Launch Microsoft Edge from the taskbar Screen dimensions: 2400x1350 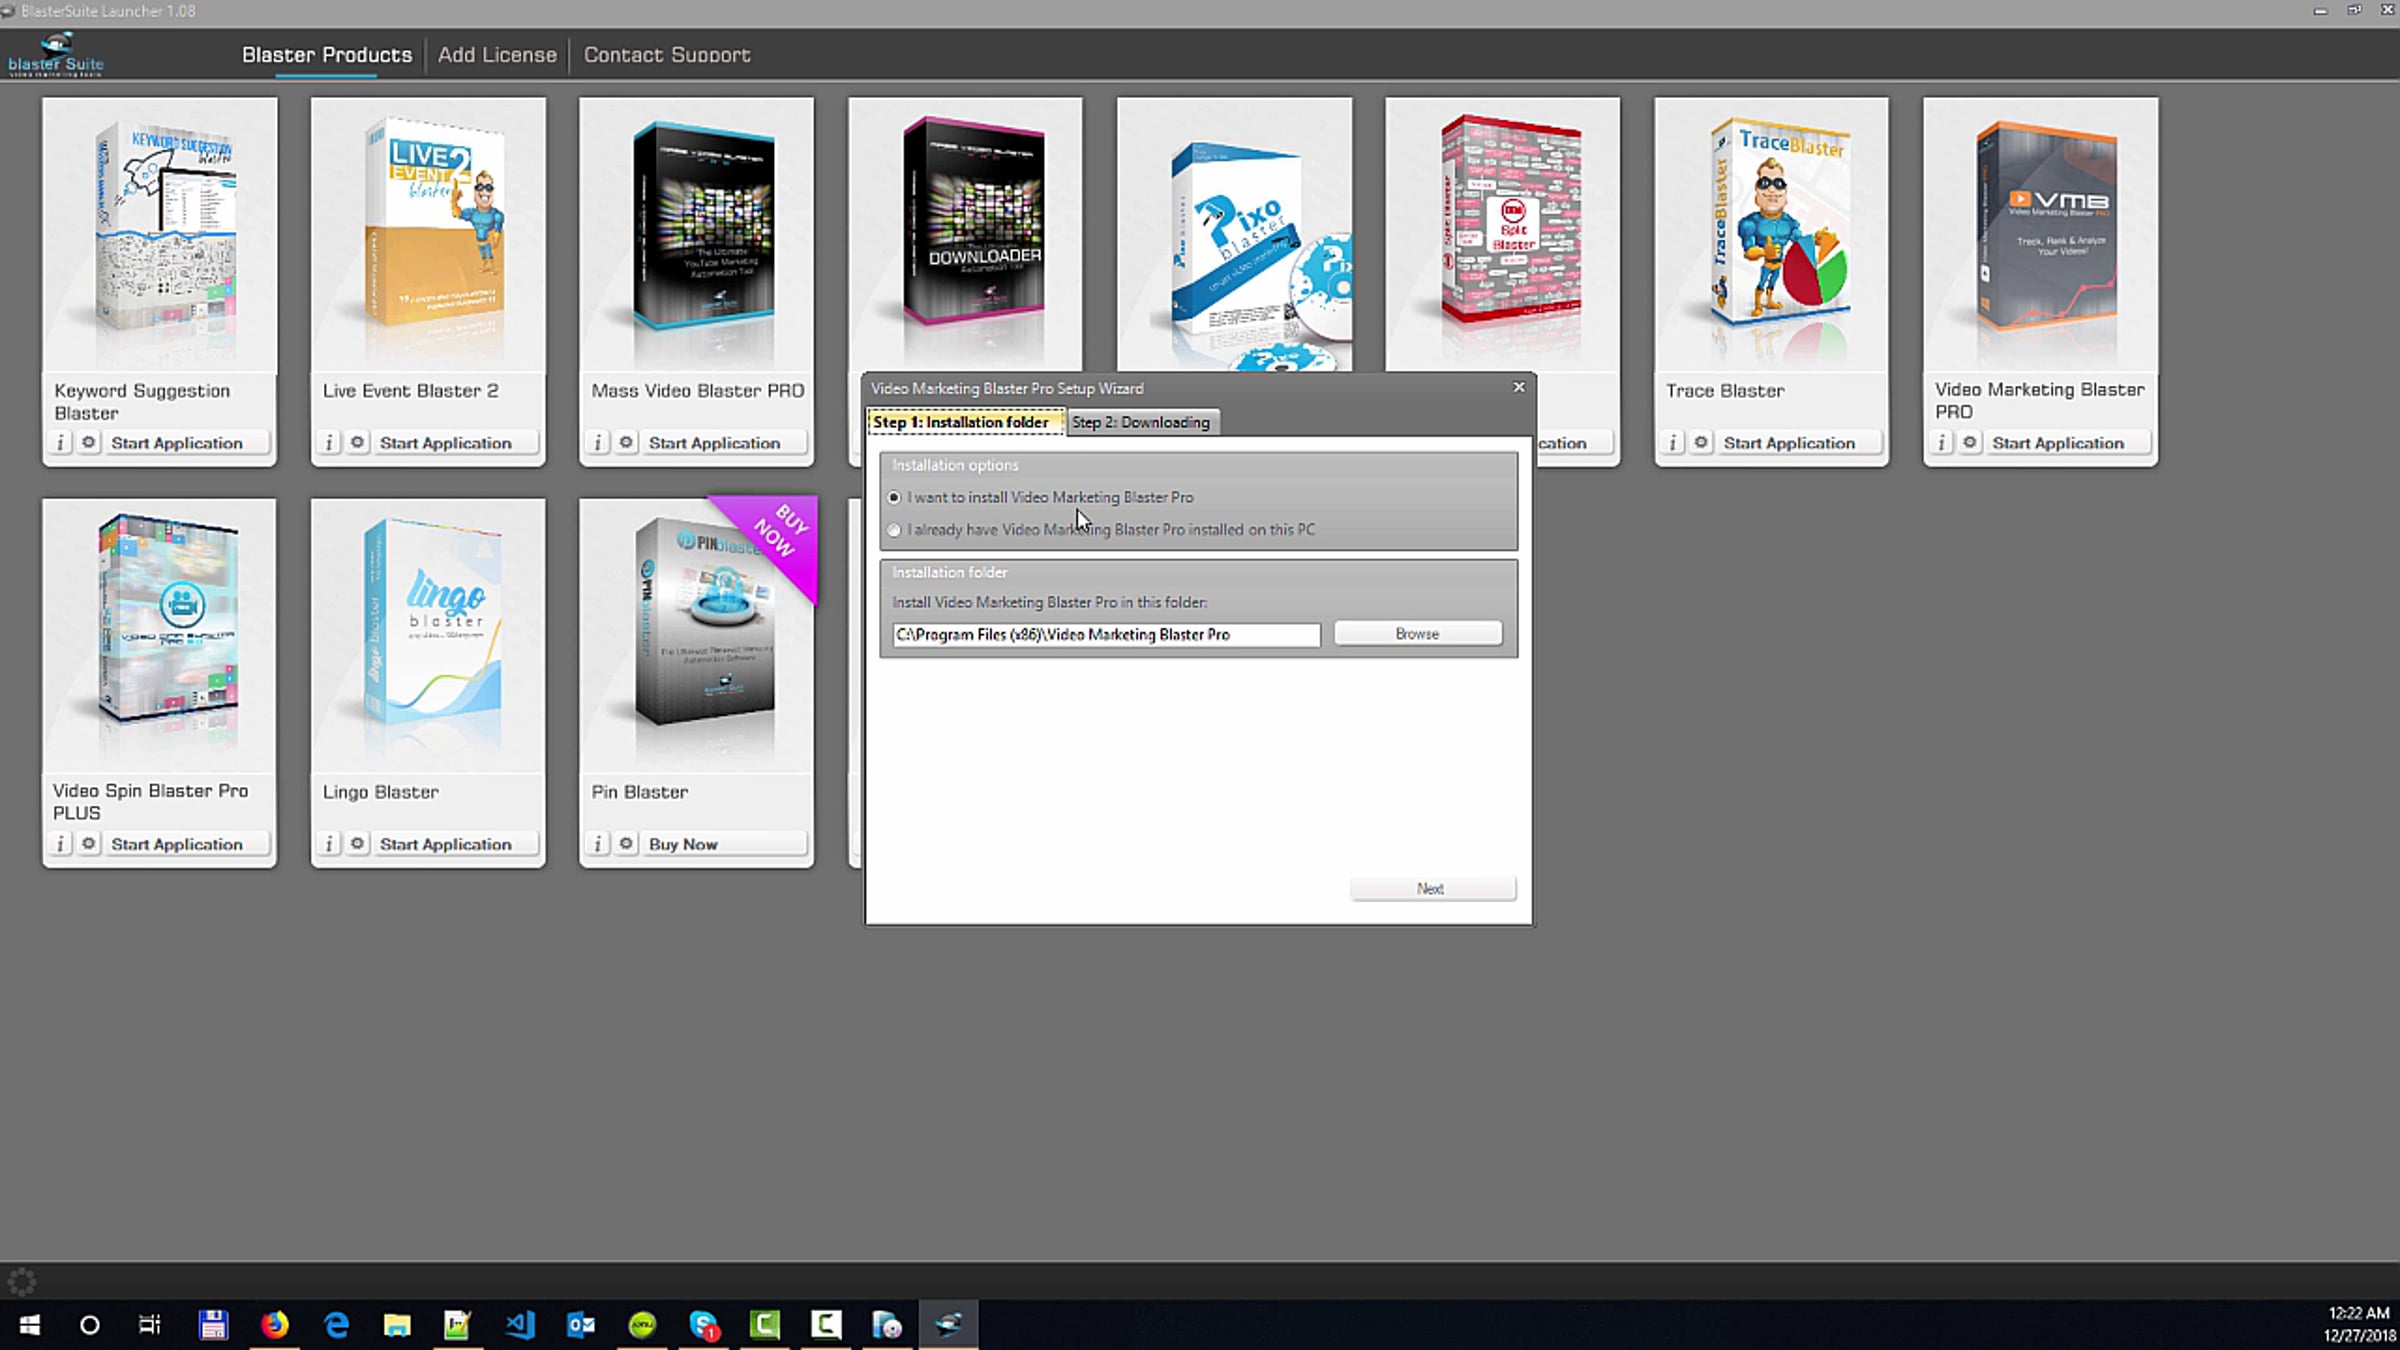coord(336,1325)
